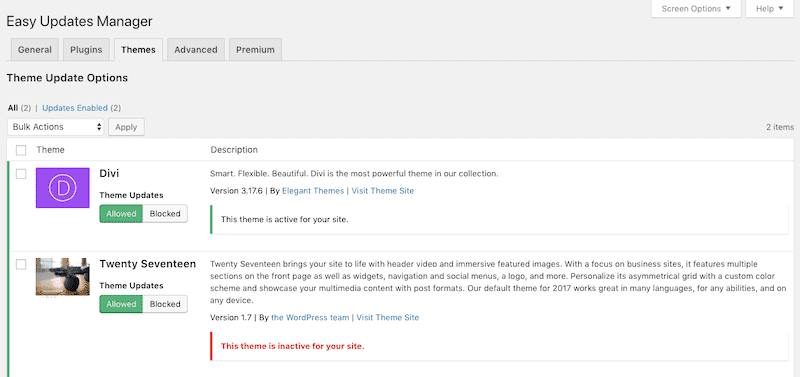Filter by All themes

(13, 108)
